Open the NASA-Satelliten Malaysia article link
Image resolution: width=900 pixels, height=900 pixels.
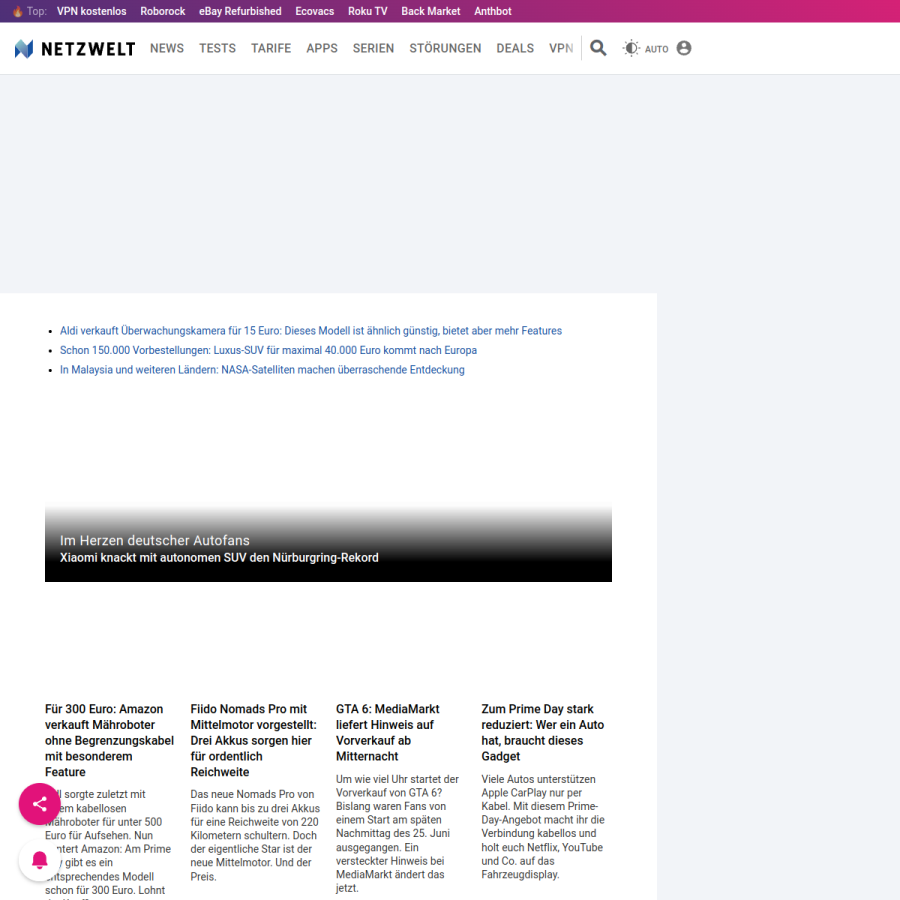click(262, 370)
